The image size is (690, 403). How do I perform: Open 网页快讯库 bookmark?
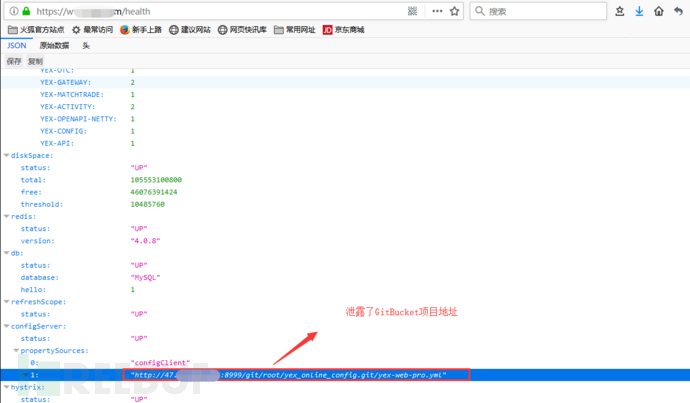[x=242, y=29]
